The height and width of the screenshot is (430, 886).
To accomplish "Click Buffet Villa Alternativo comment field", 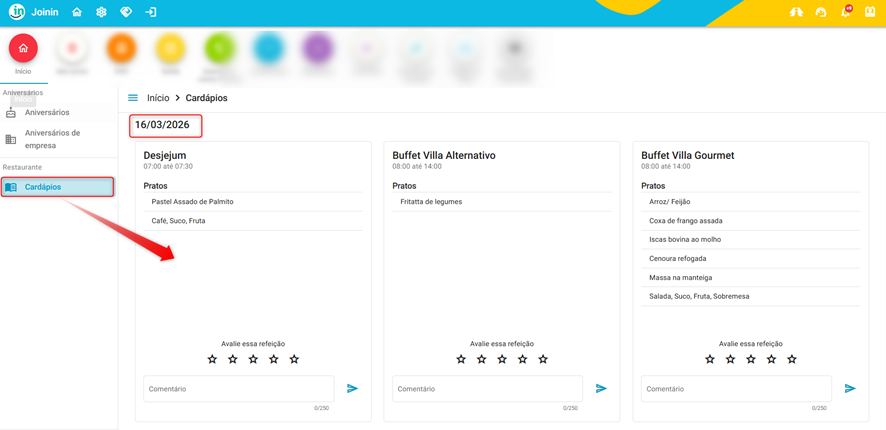I will point(487,388).
